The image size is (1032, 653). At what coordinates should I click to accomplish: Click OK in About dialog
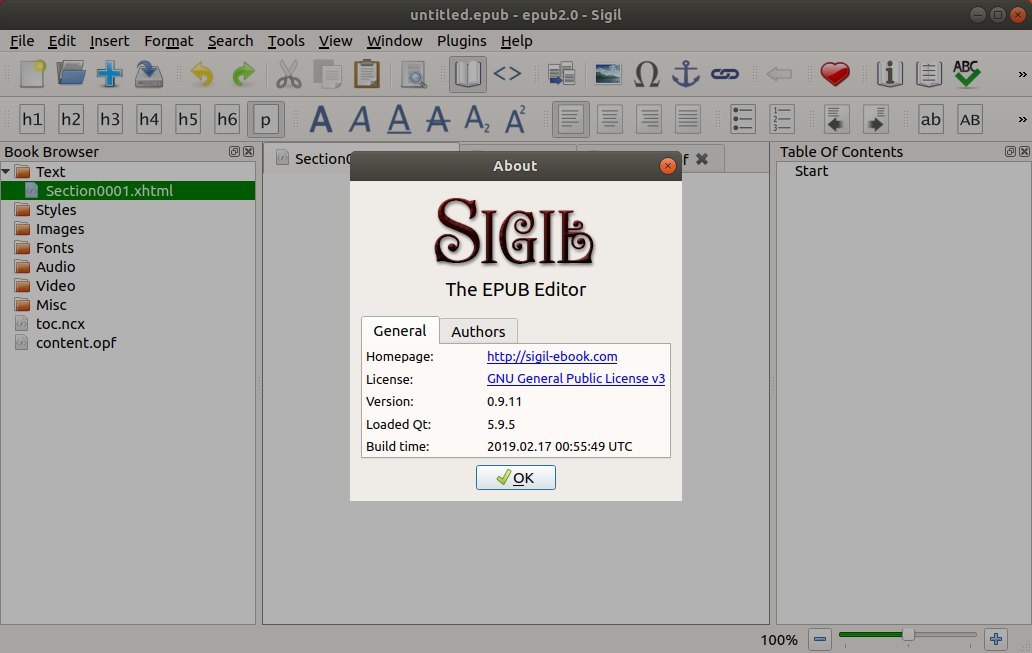point(515,478)
